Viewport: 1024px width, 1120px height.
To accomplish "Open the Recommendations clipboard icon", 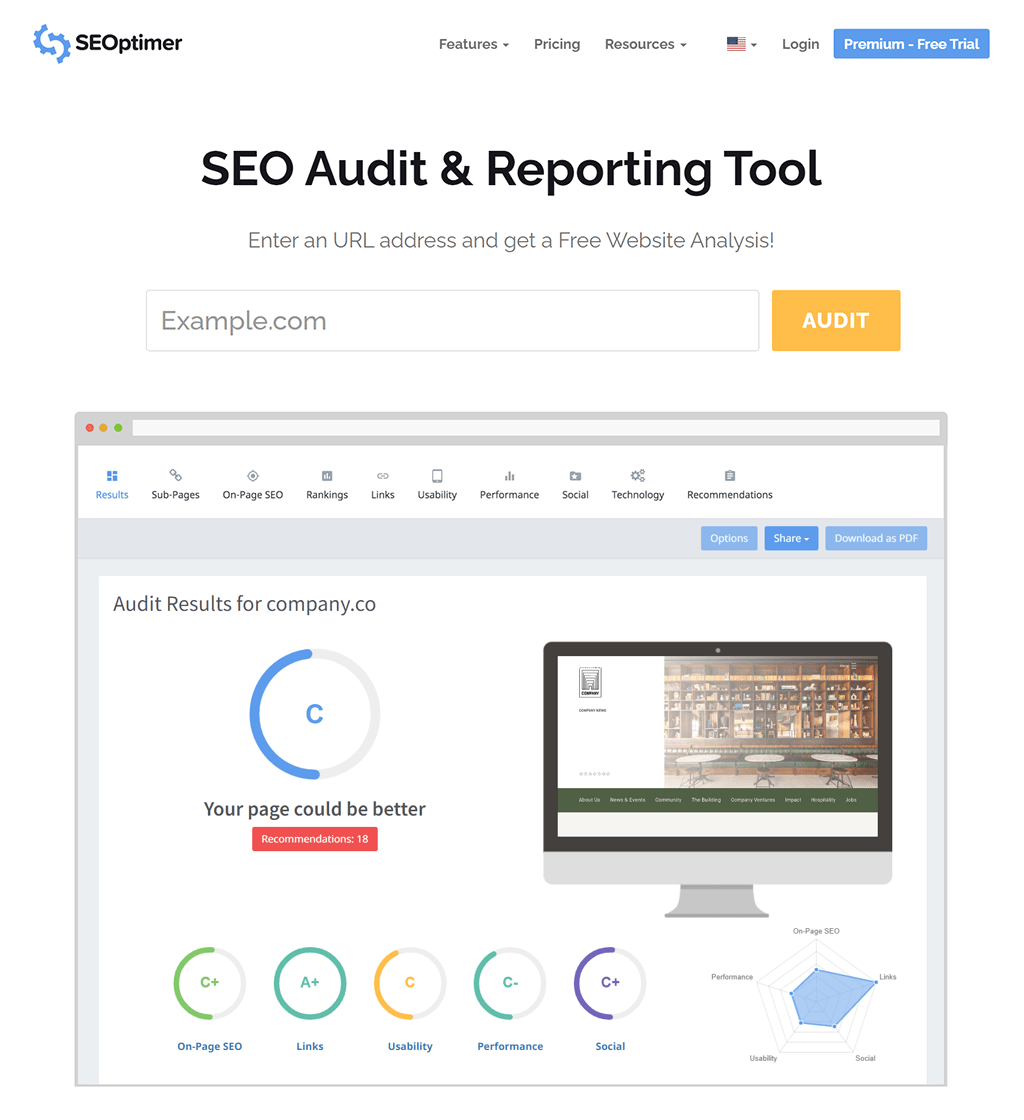I will click(x=730, y=476).
